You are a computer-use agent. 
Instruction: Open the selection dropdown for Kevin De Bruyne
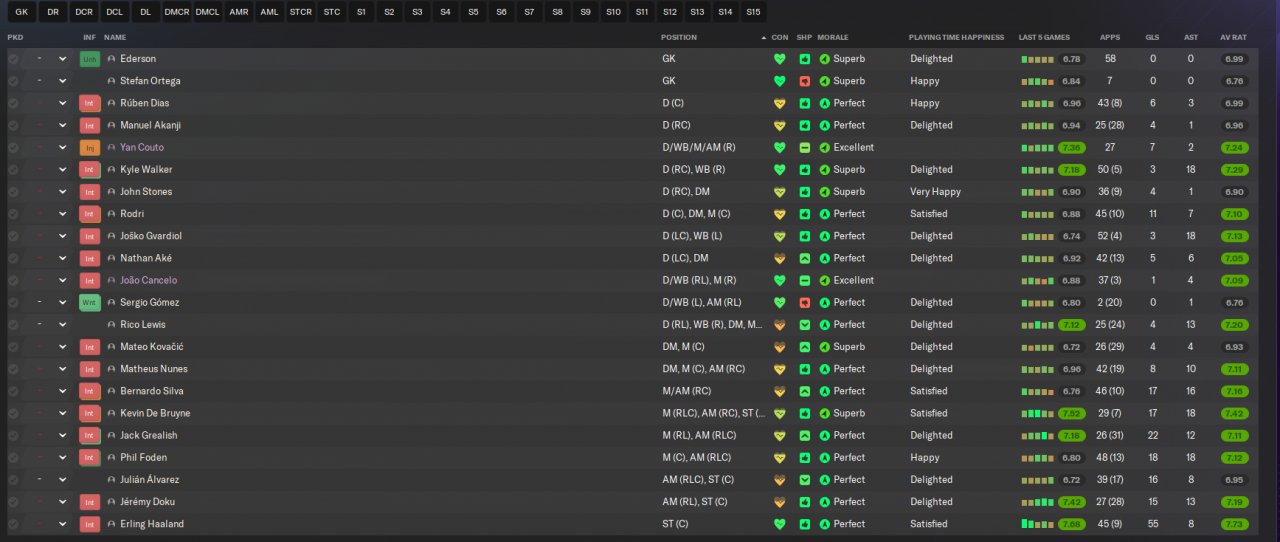(x=63, y=413)
